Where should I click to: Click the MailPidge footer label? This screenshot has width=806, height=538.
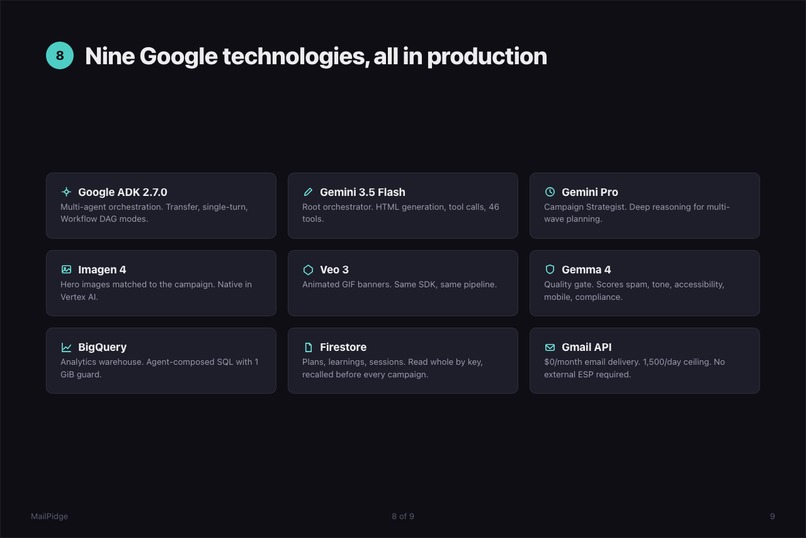(49, 516)
